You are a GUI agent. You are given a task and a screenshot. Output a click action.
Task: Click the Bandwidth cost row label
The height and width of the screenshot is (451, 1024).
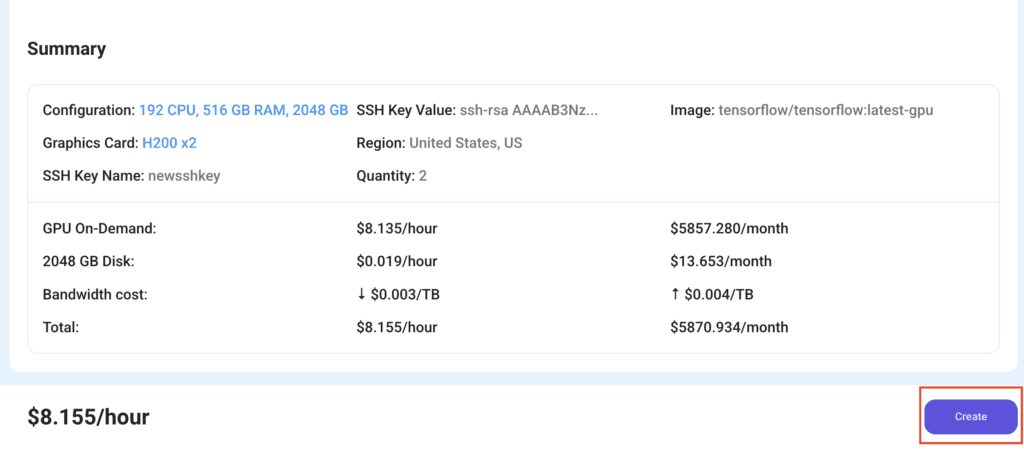(x=96, y=295)
